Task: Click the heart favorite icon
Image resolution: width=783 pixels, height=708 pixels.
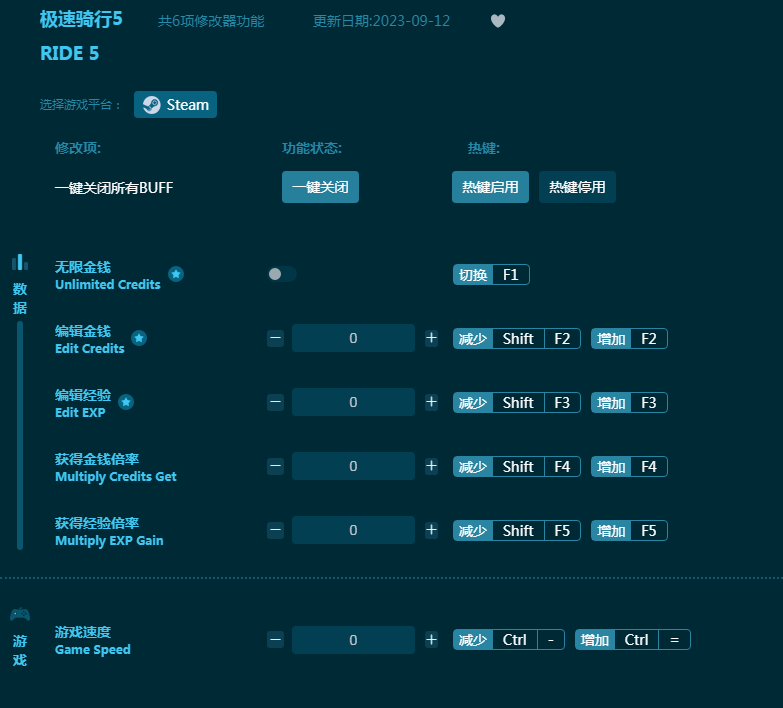Action: (x=498, y=21)
